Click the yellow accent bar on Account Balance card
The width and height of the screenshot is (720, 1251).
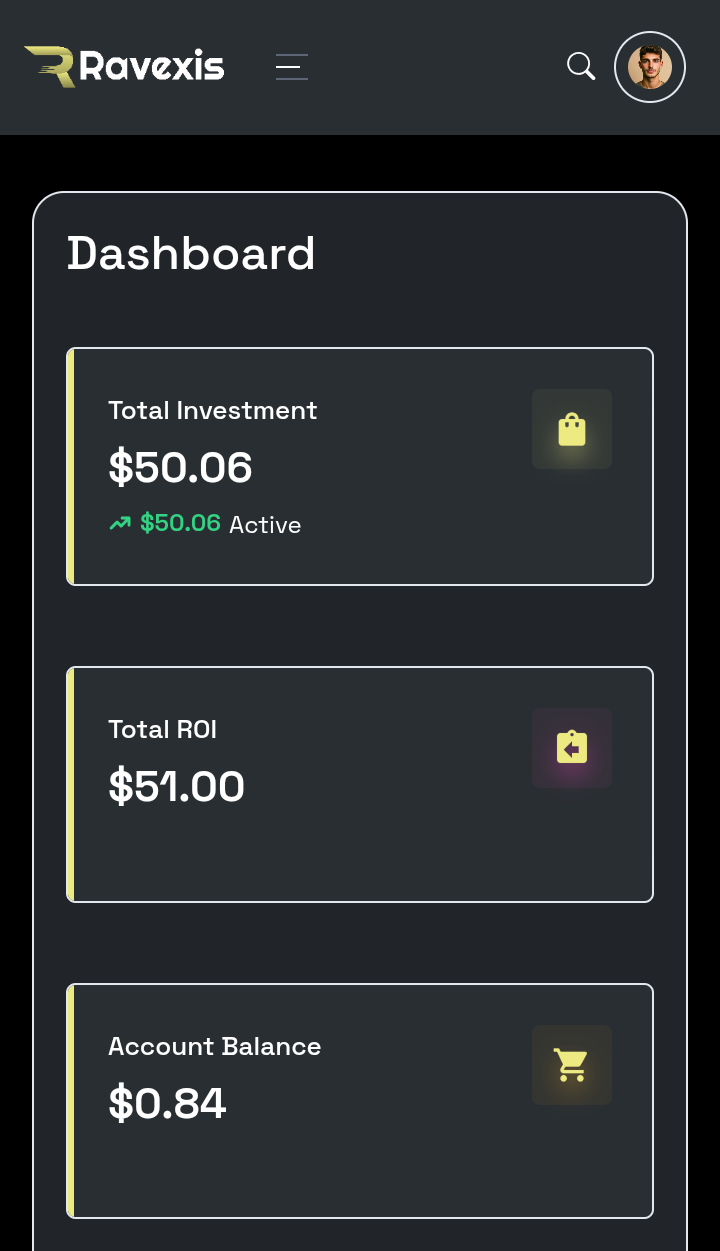click(x=70, y=1101)
